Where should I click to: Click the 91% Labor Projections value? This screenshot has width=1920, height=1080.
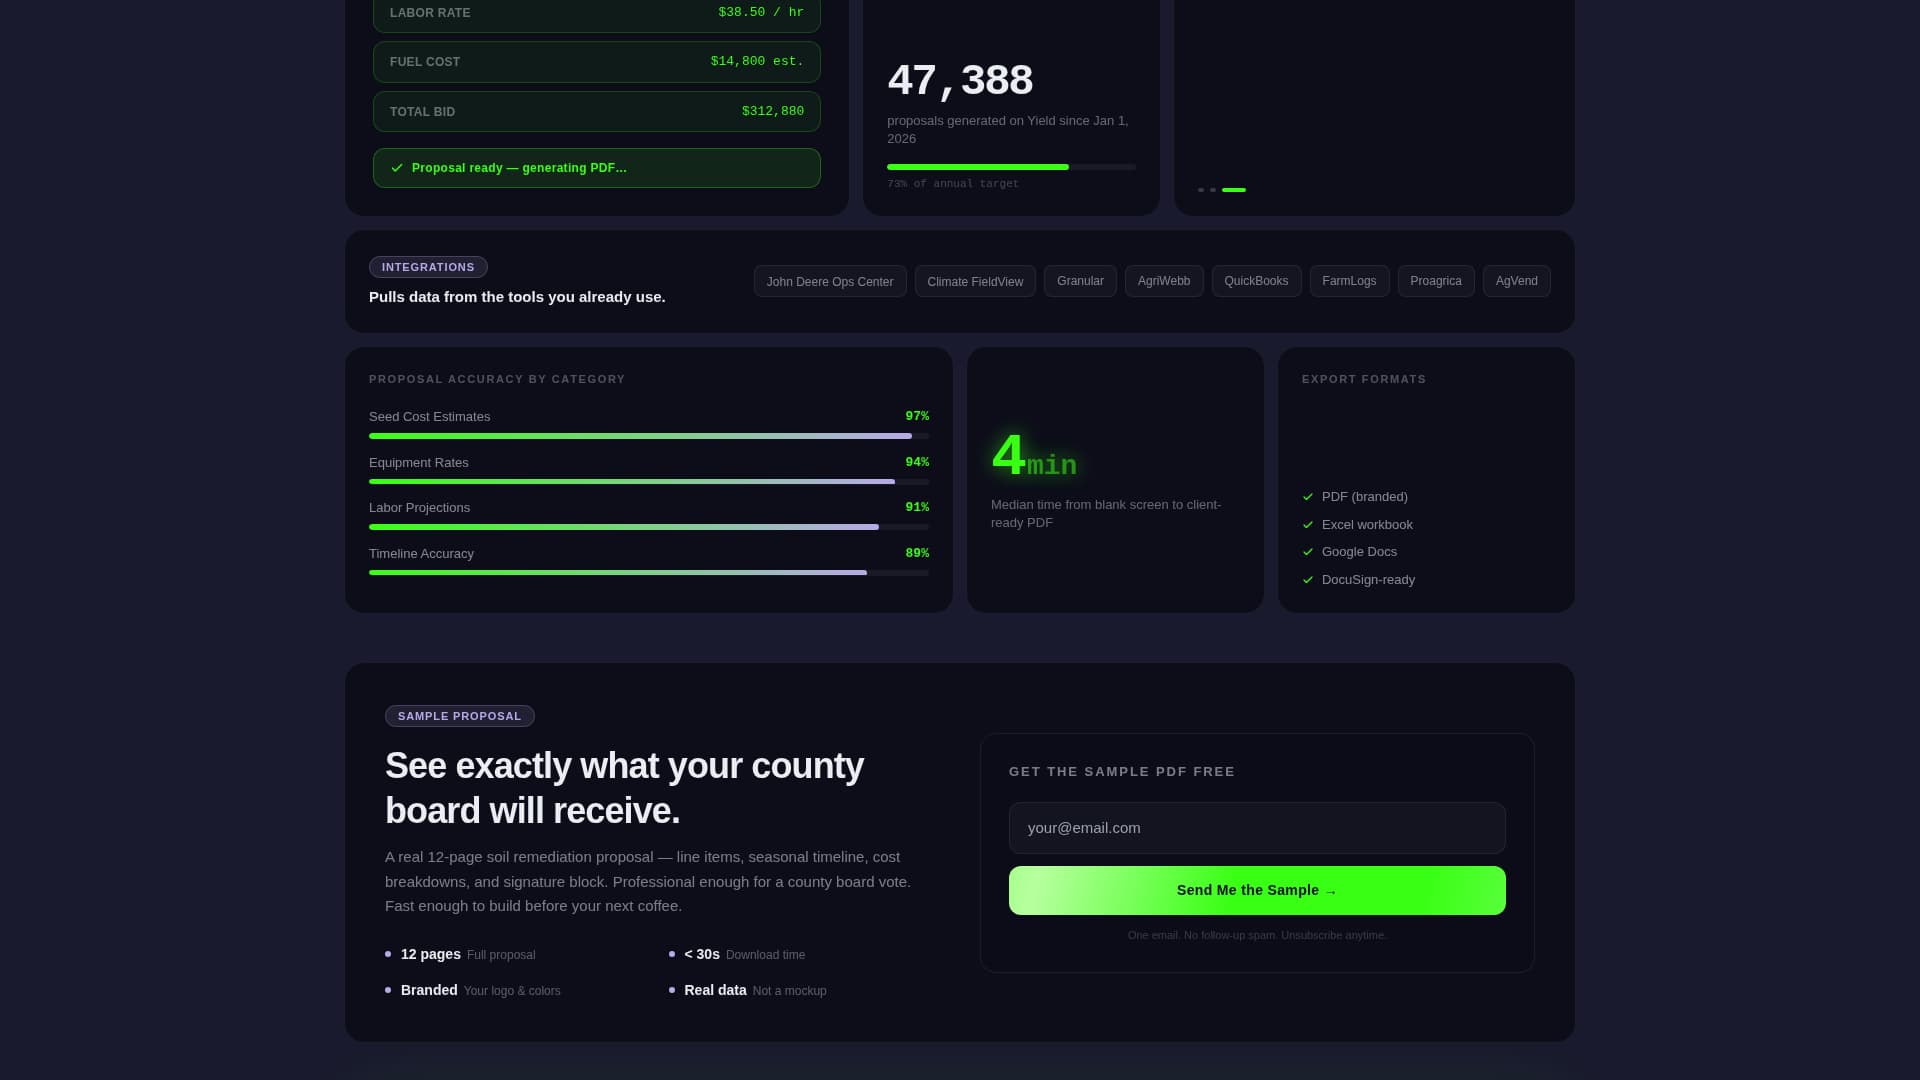[917, 508]
